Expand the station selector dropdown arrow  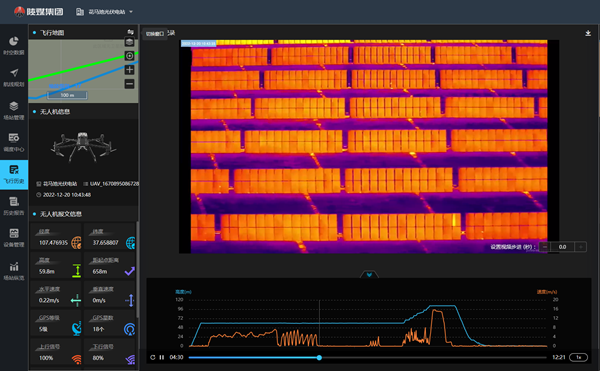coord(131,12)
